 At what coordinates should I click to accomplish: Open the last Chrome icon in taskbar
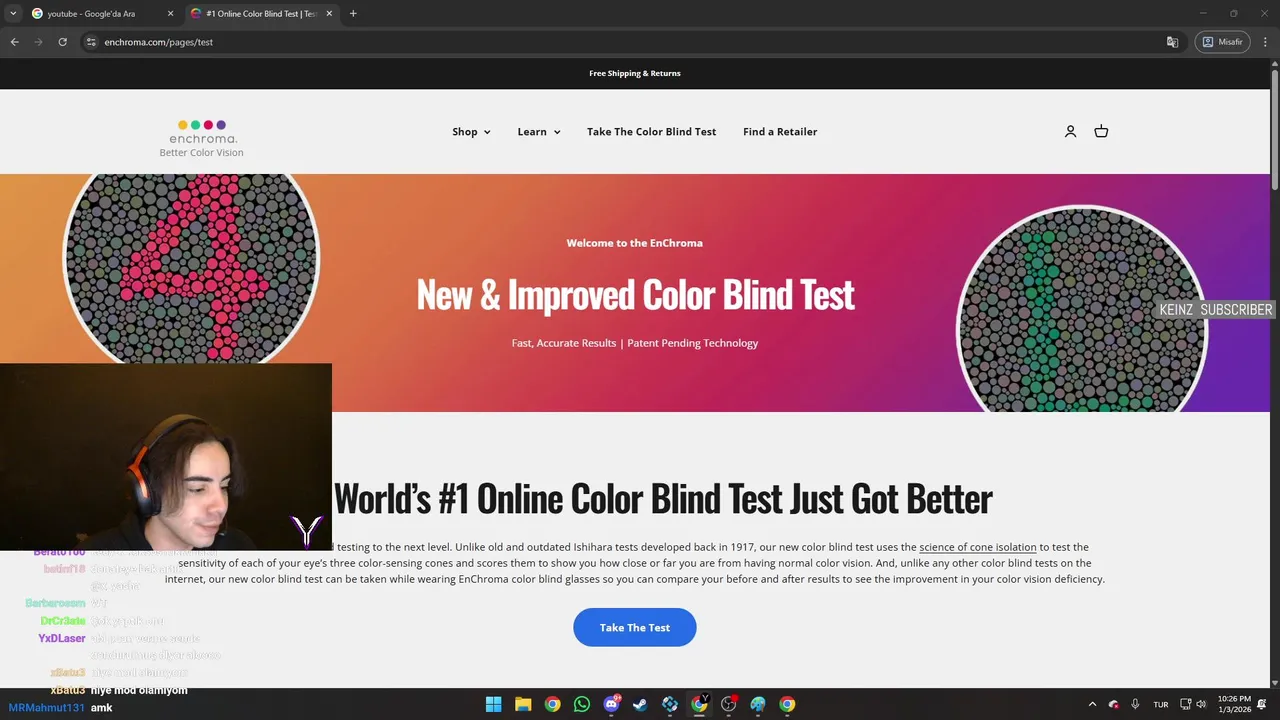pyautogui.click(x=787, y=704)
